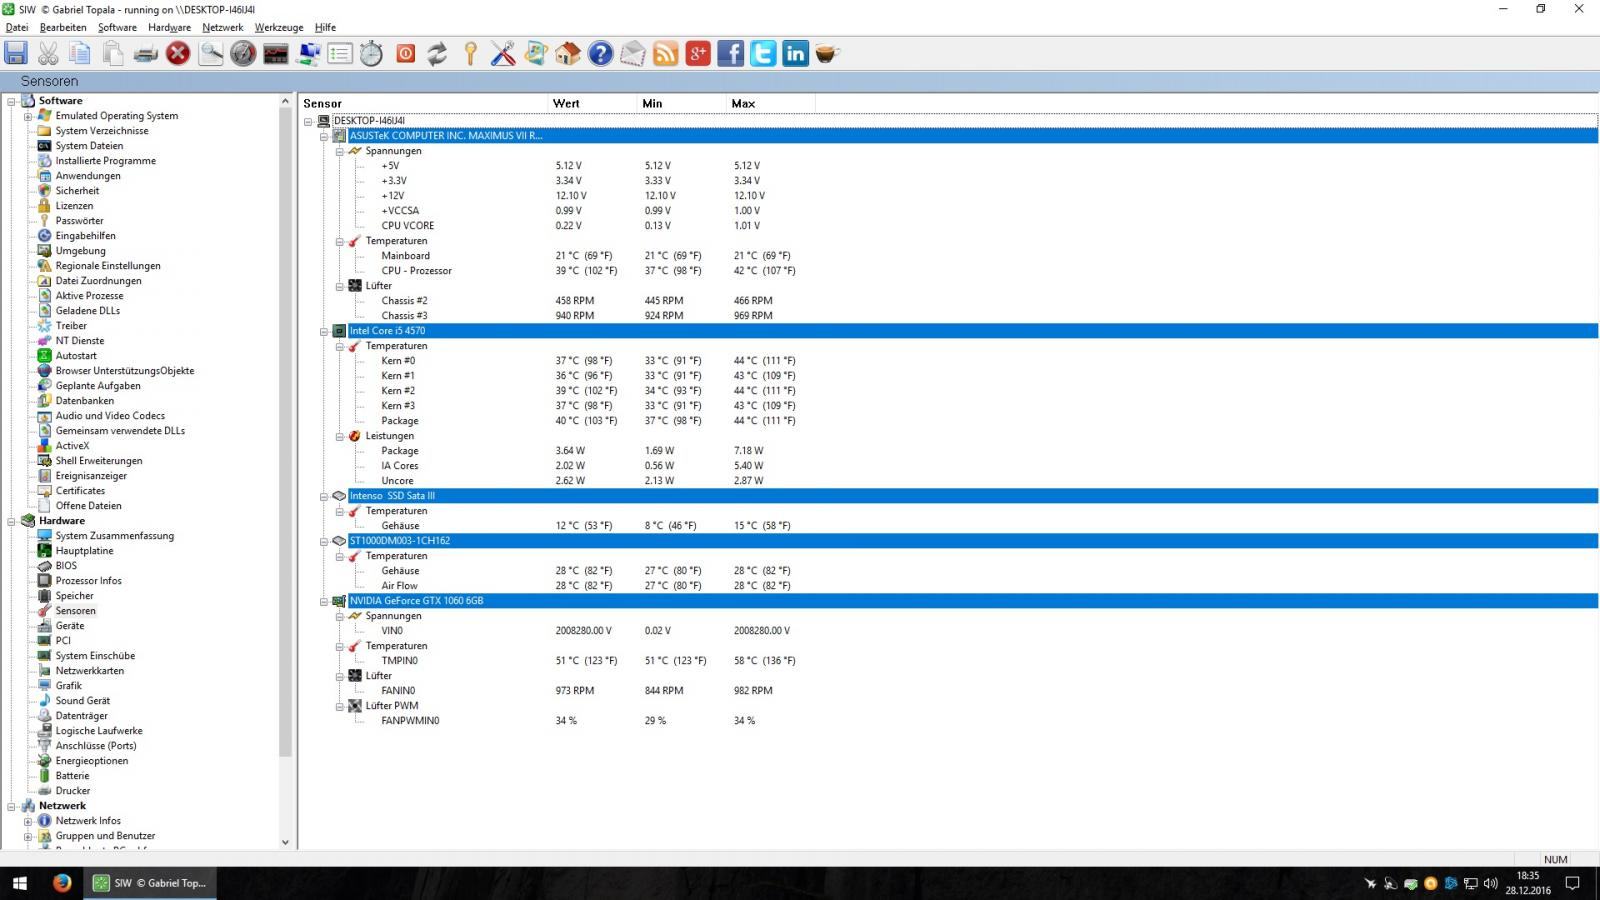Collapse the DESKTOP-I46IJ4I root sensor node
1600x900 pixels.
[x=308, y=121]
